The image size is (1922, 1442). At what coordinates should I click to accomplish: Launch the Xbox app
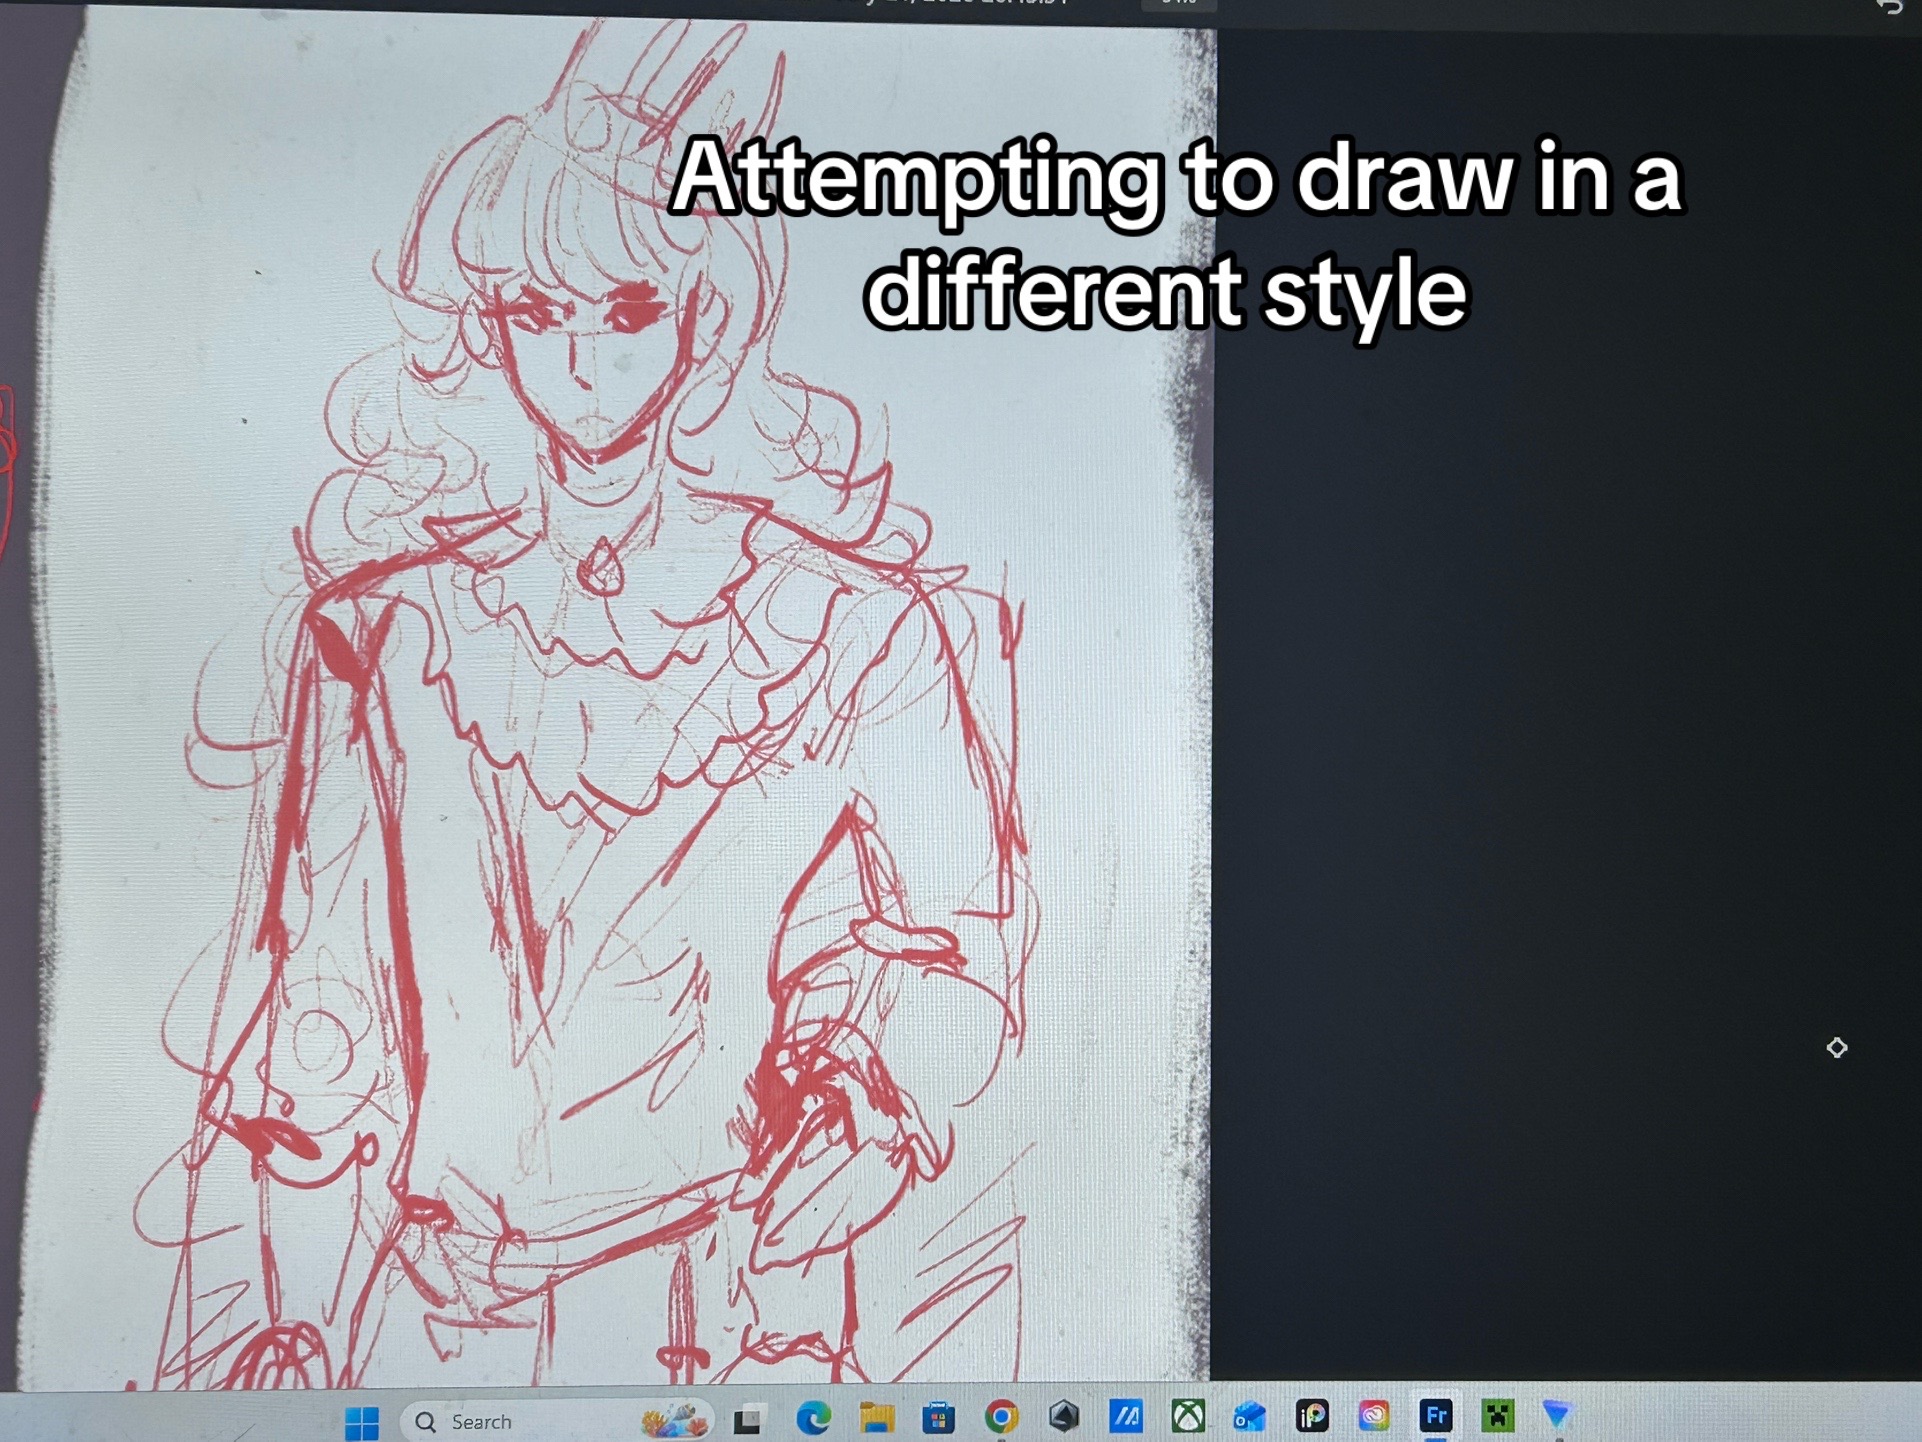coord(1188,1415)
